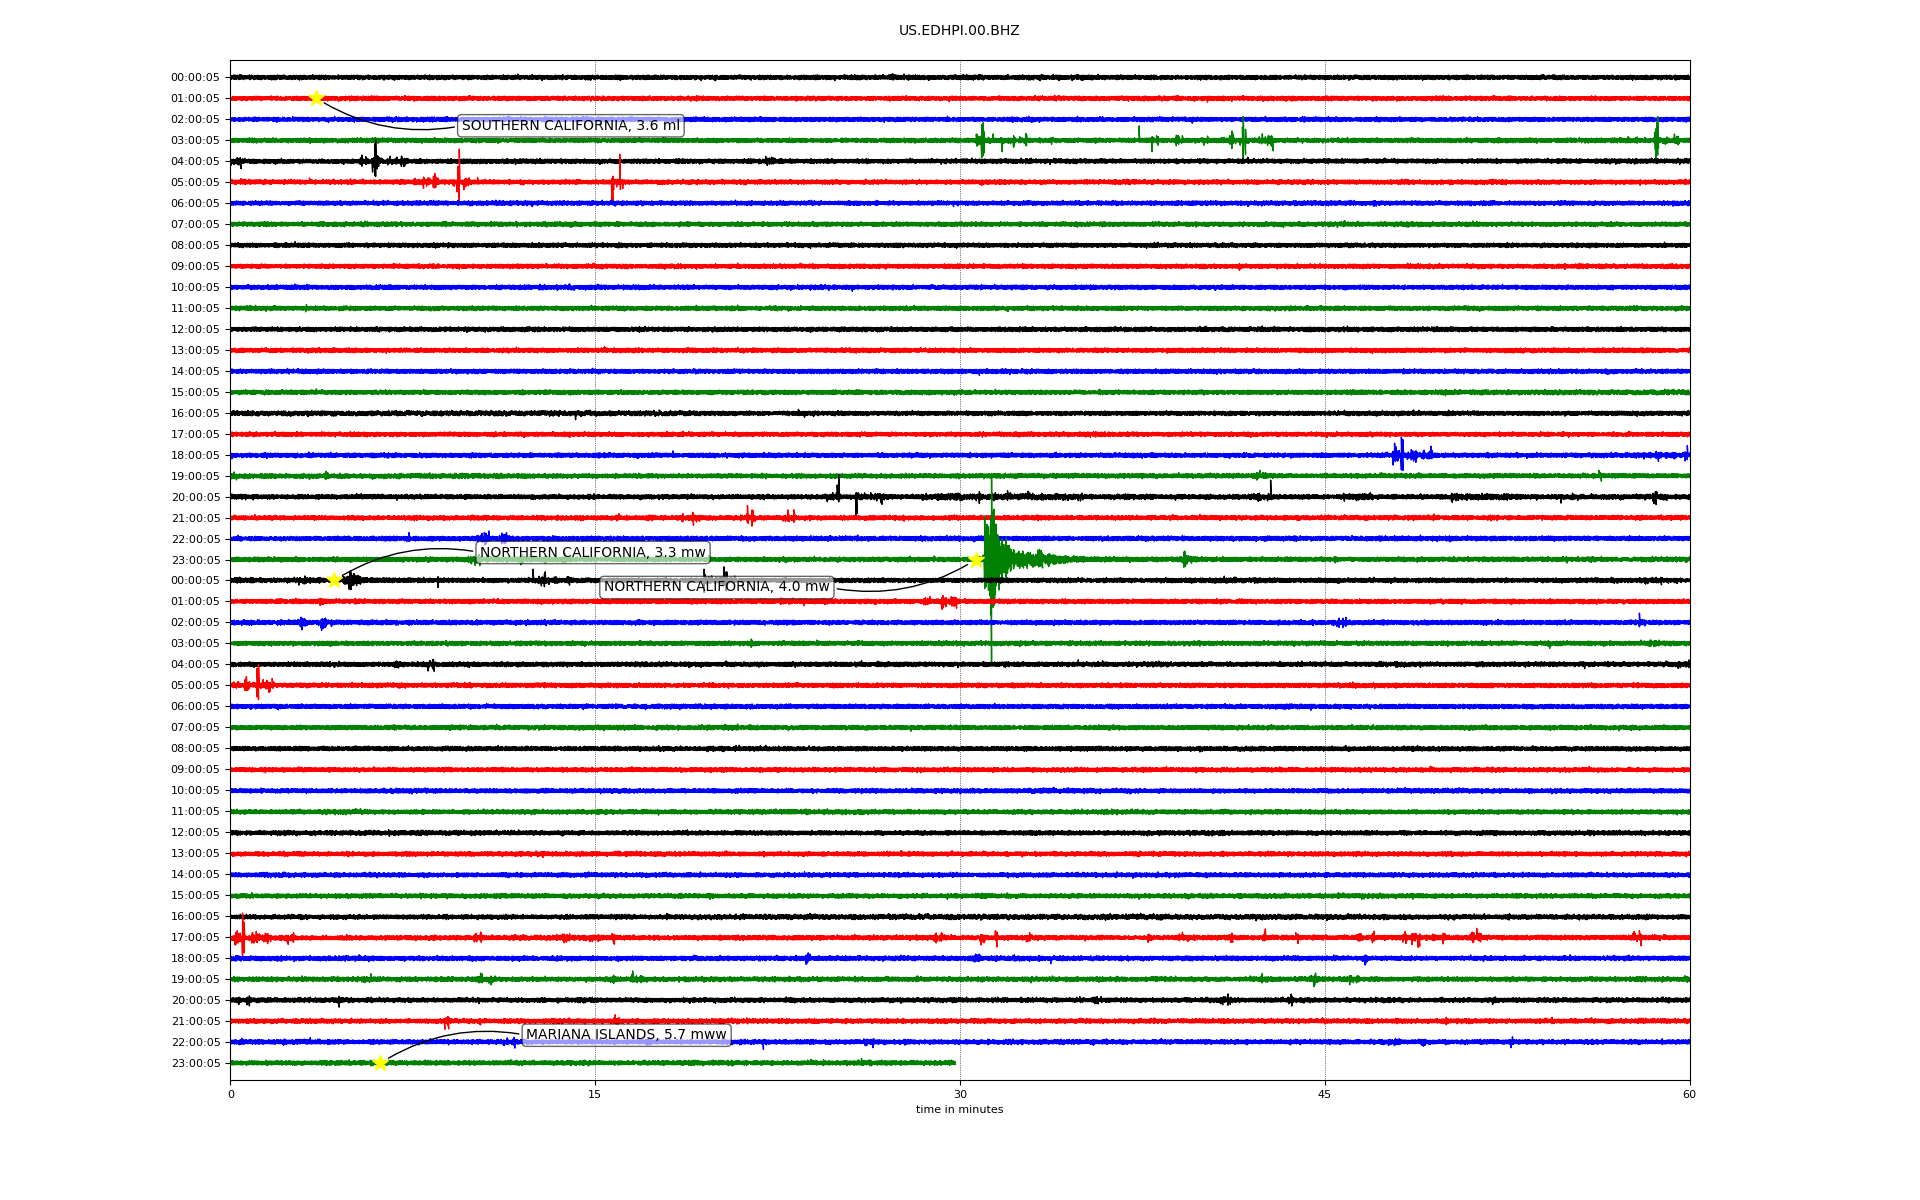This screenshot has width=1920, height=1200.
Task: Click the time in minutes axis label
Action: 959,1109
